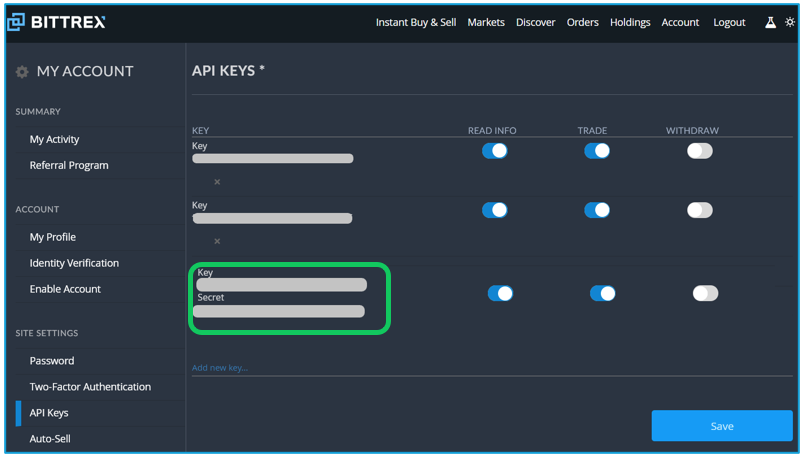This screenshot has width=803, height=458.
Task: Select API Keys in sidebar
Action: tap(49, 413)
